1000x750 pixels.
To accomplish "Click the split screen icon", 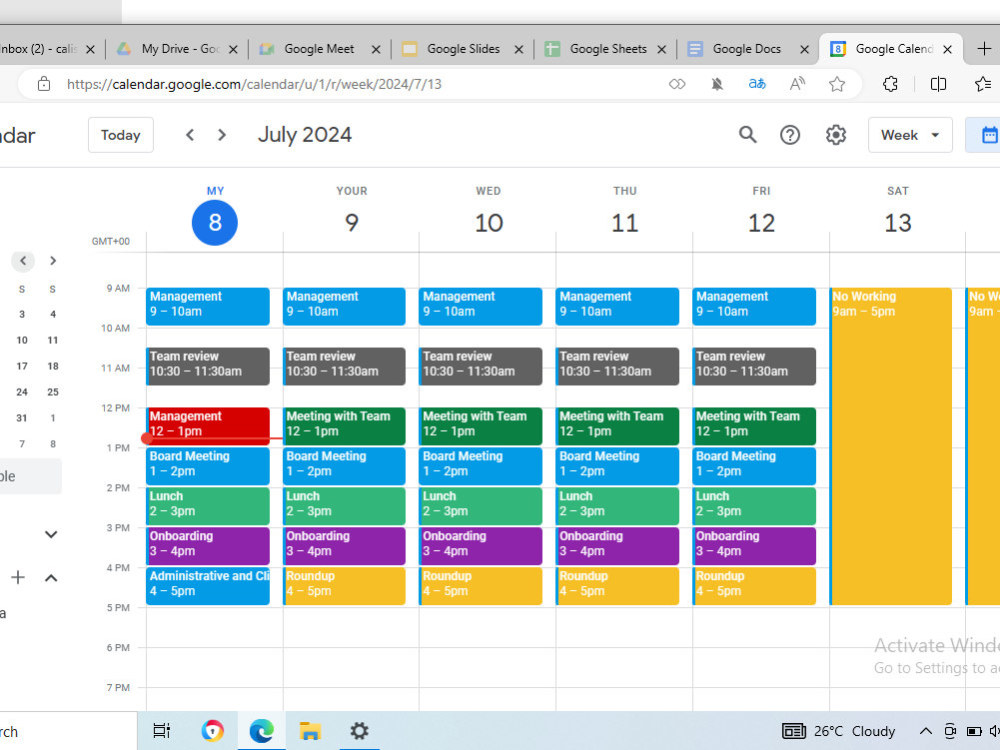I will coord(938,84).
